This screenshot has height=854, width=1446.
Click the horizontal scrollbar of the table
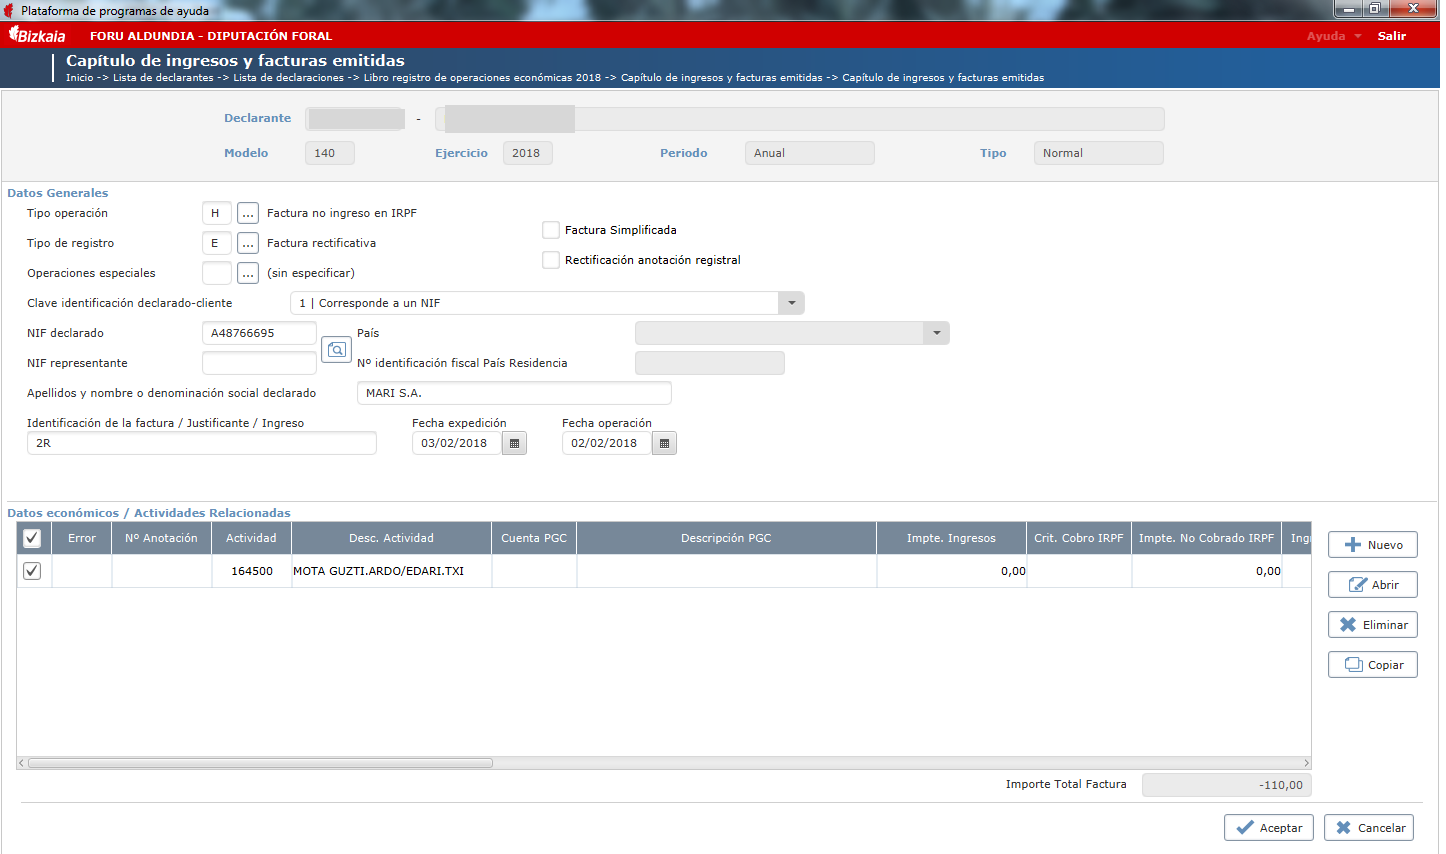click(x=260, y=763)
